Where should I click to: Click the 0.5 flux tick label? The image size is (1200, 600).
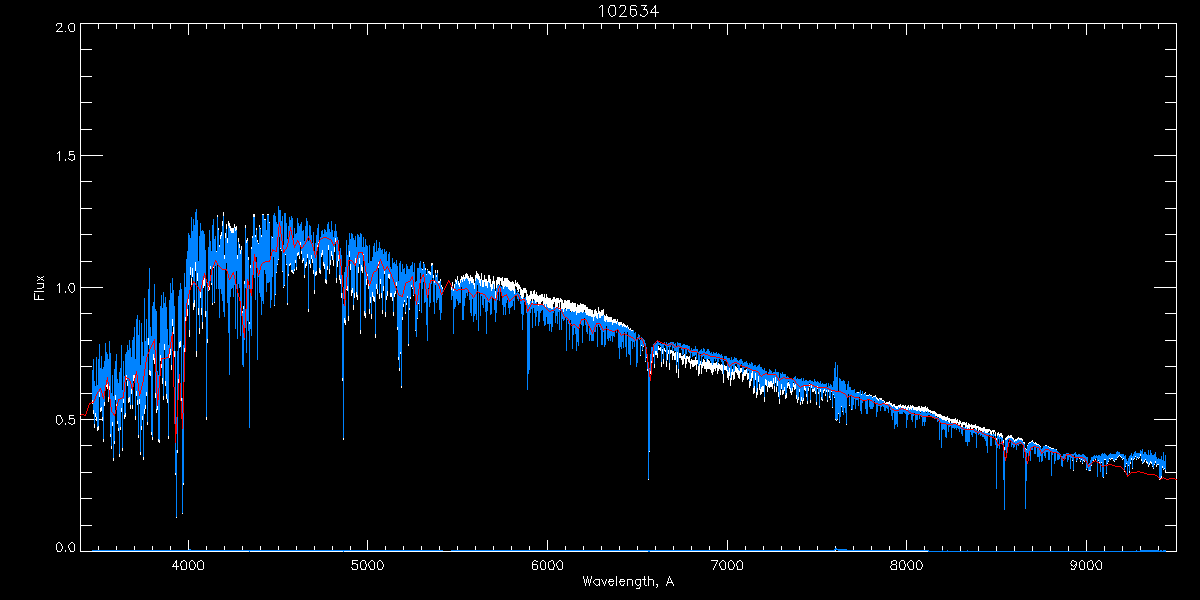(x=64, y=419)
